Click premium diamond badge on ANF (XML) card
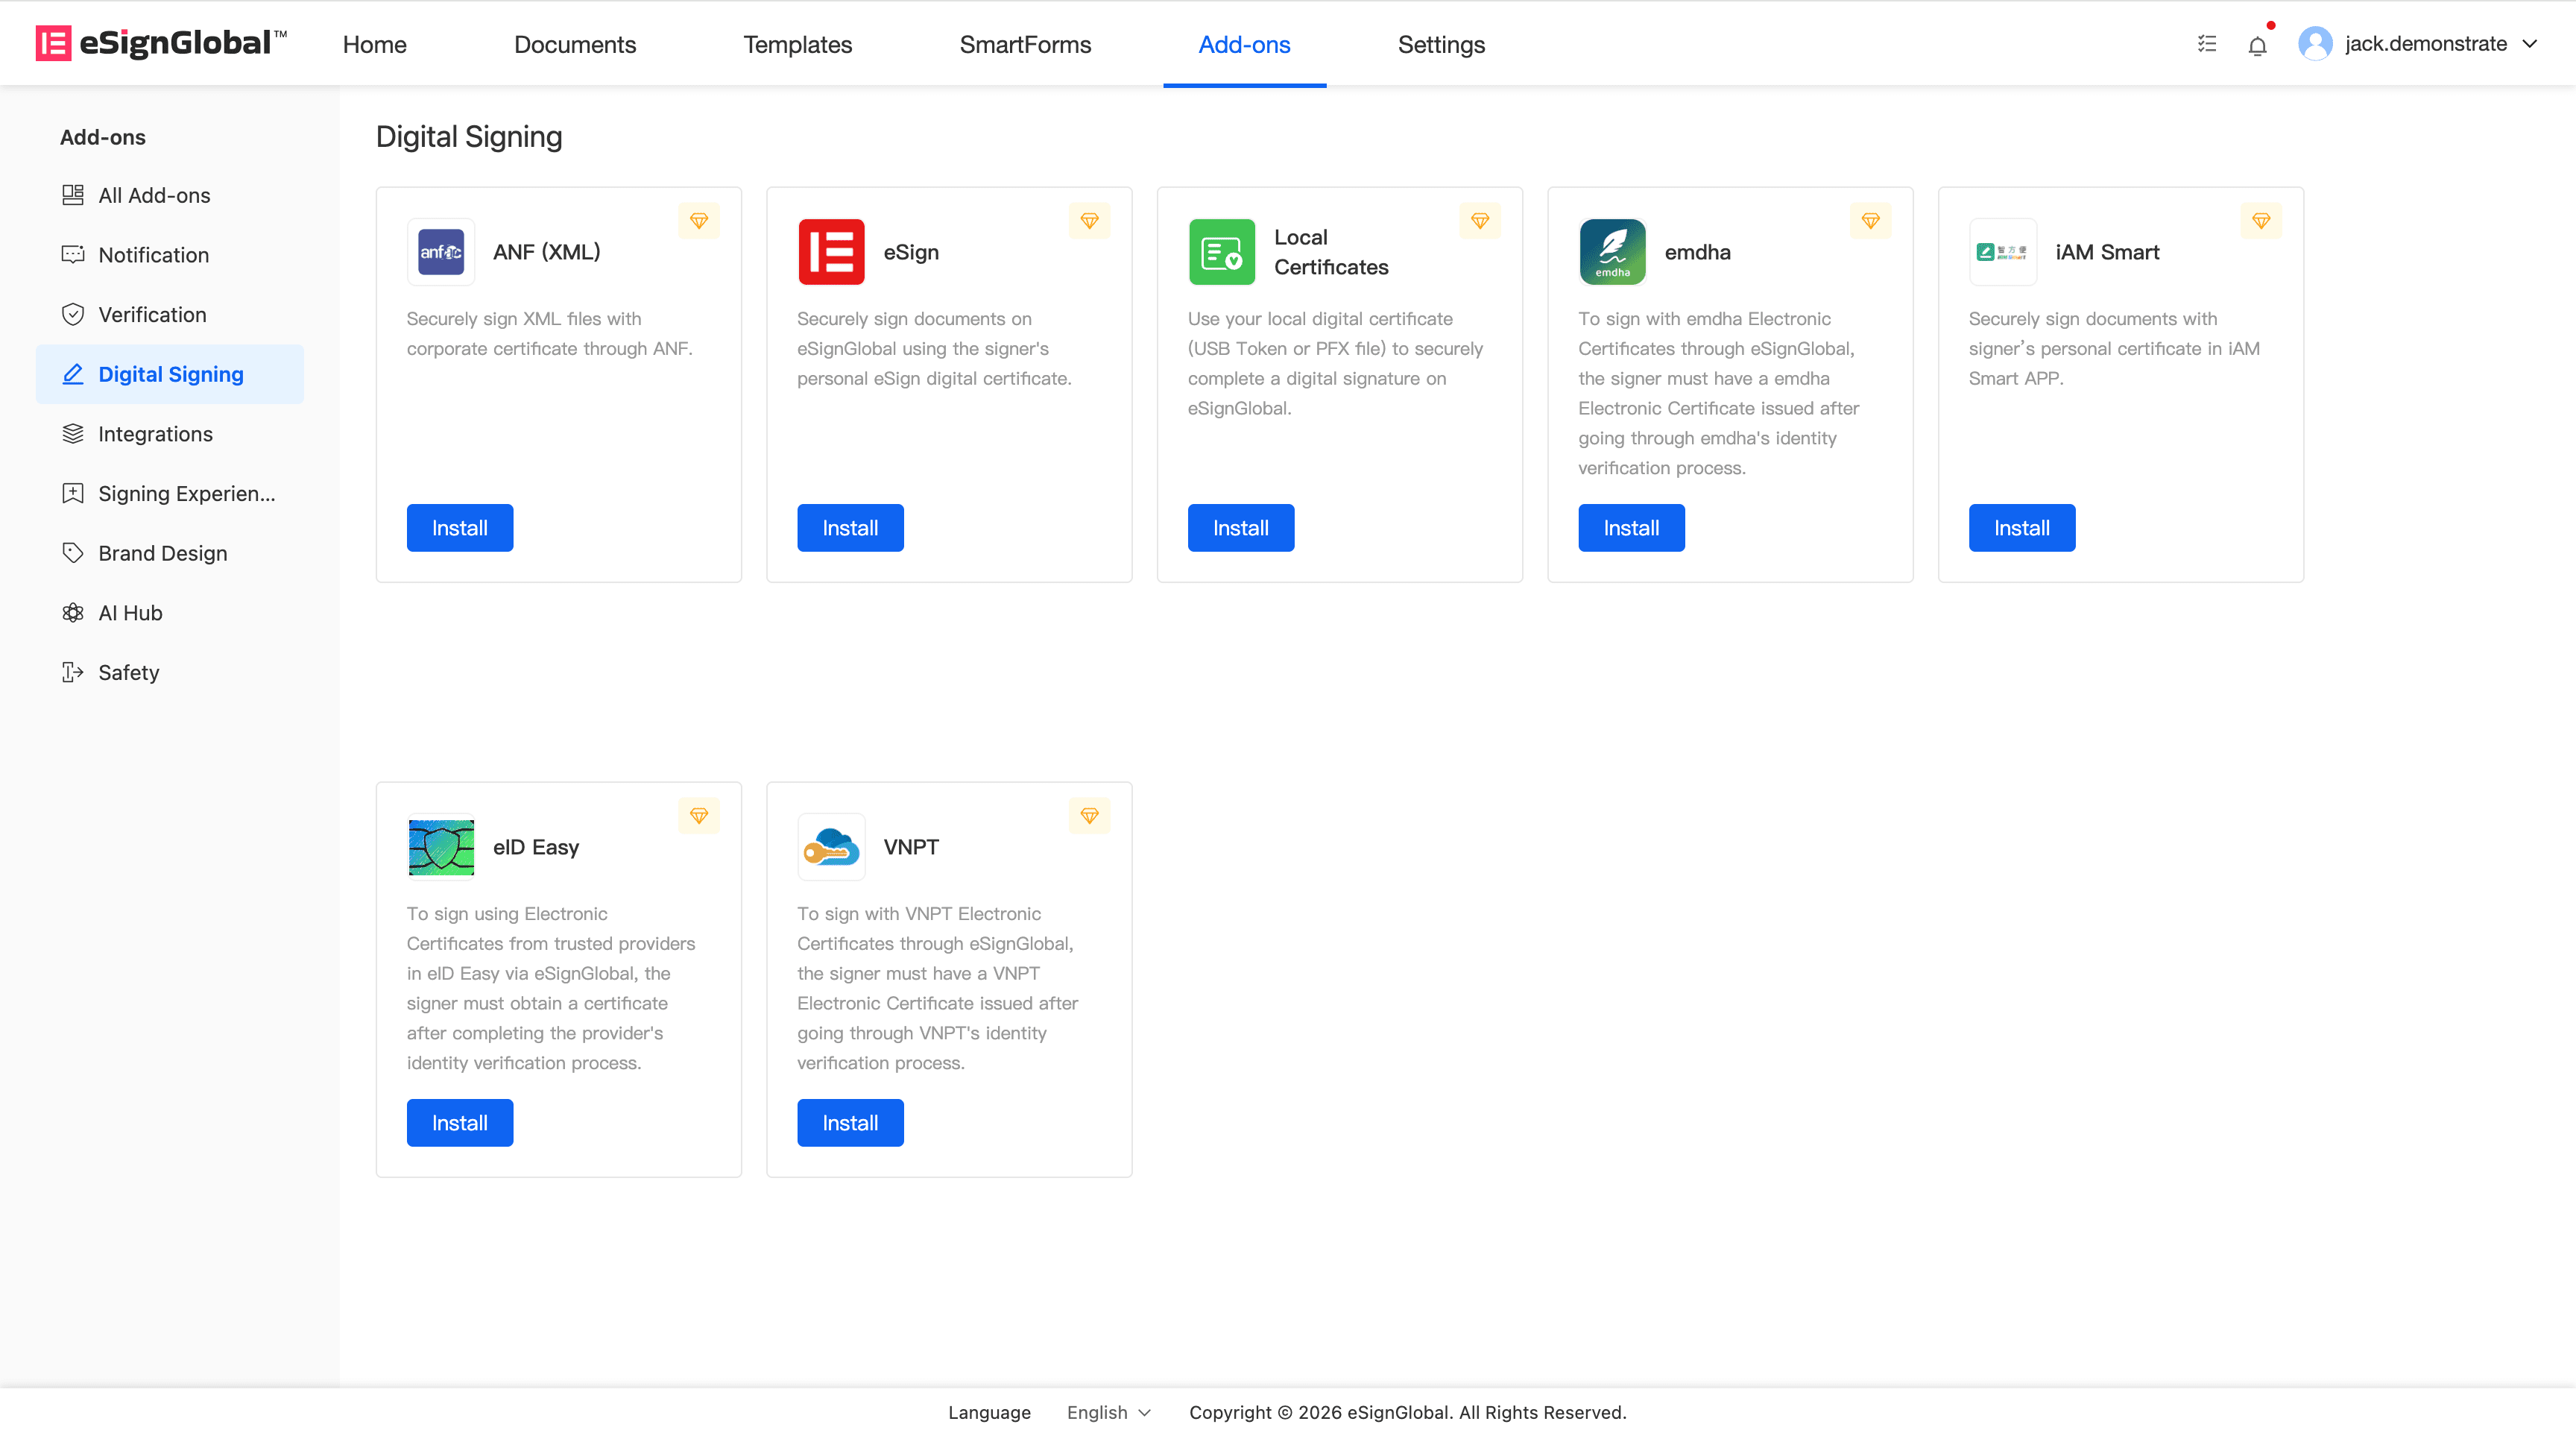The width and height of the screenshot is (2576, 1436). click(699, 221)
